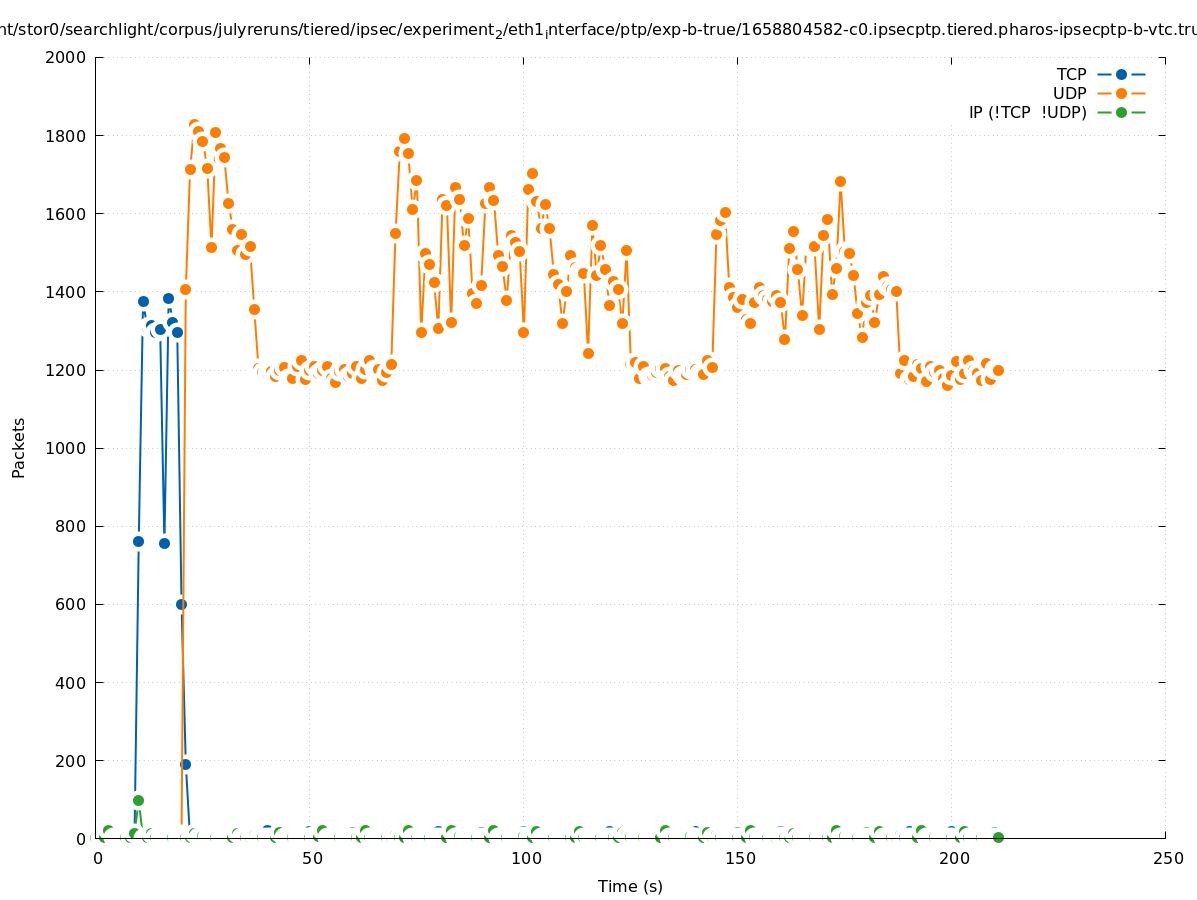This screenshot has width=1197, height=900.
Task: Click the 150 tick on the x-axis
Action: (739, 858)
